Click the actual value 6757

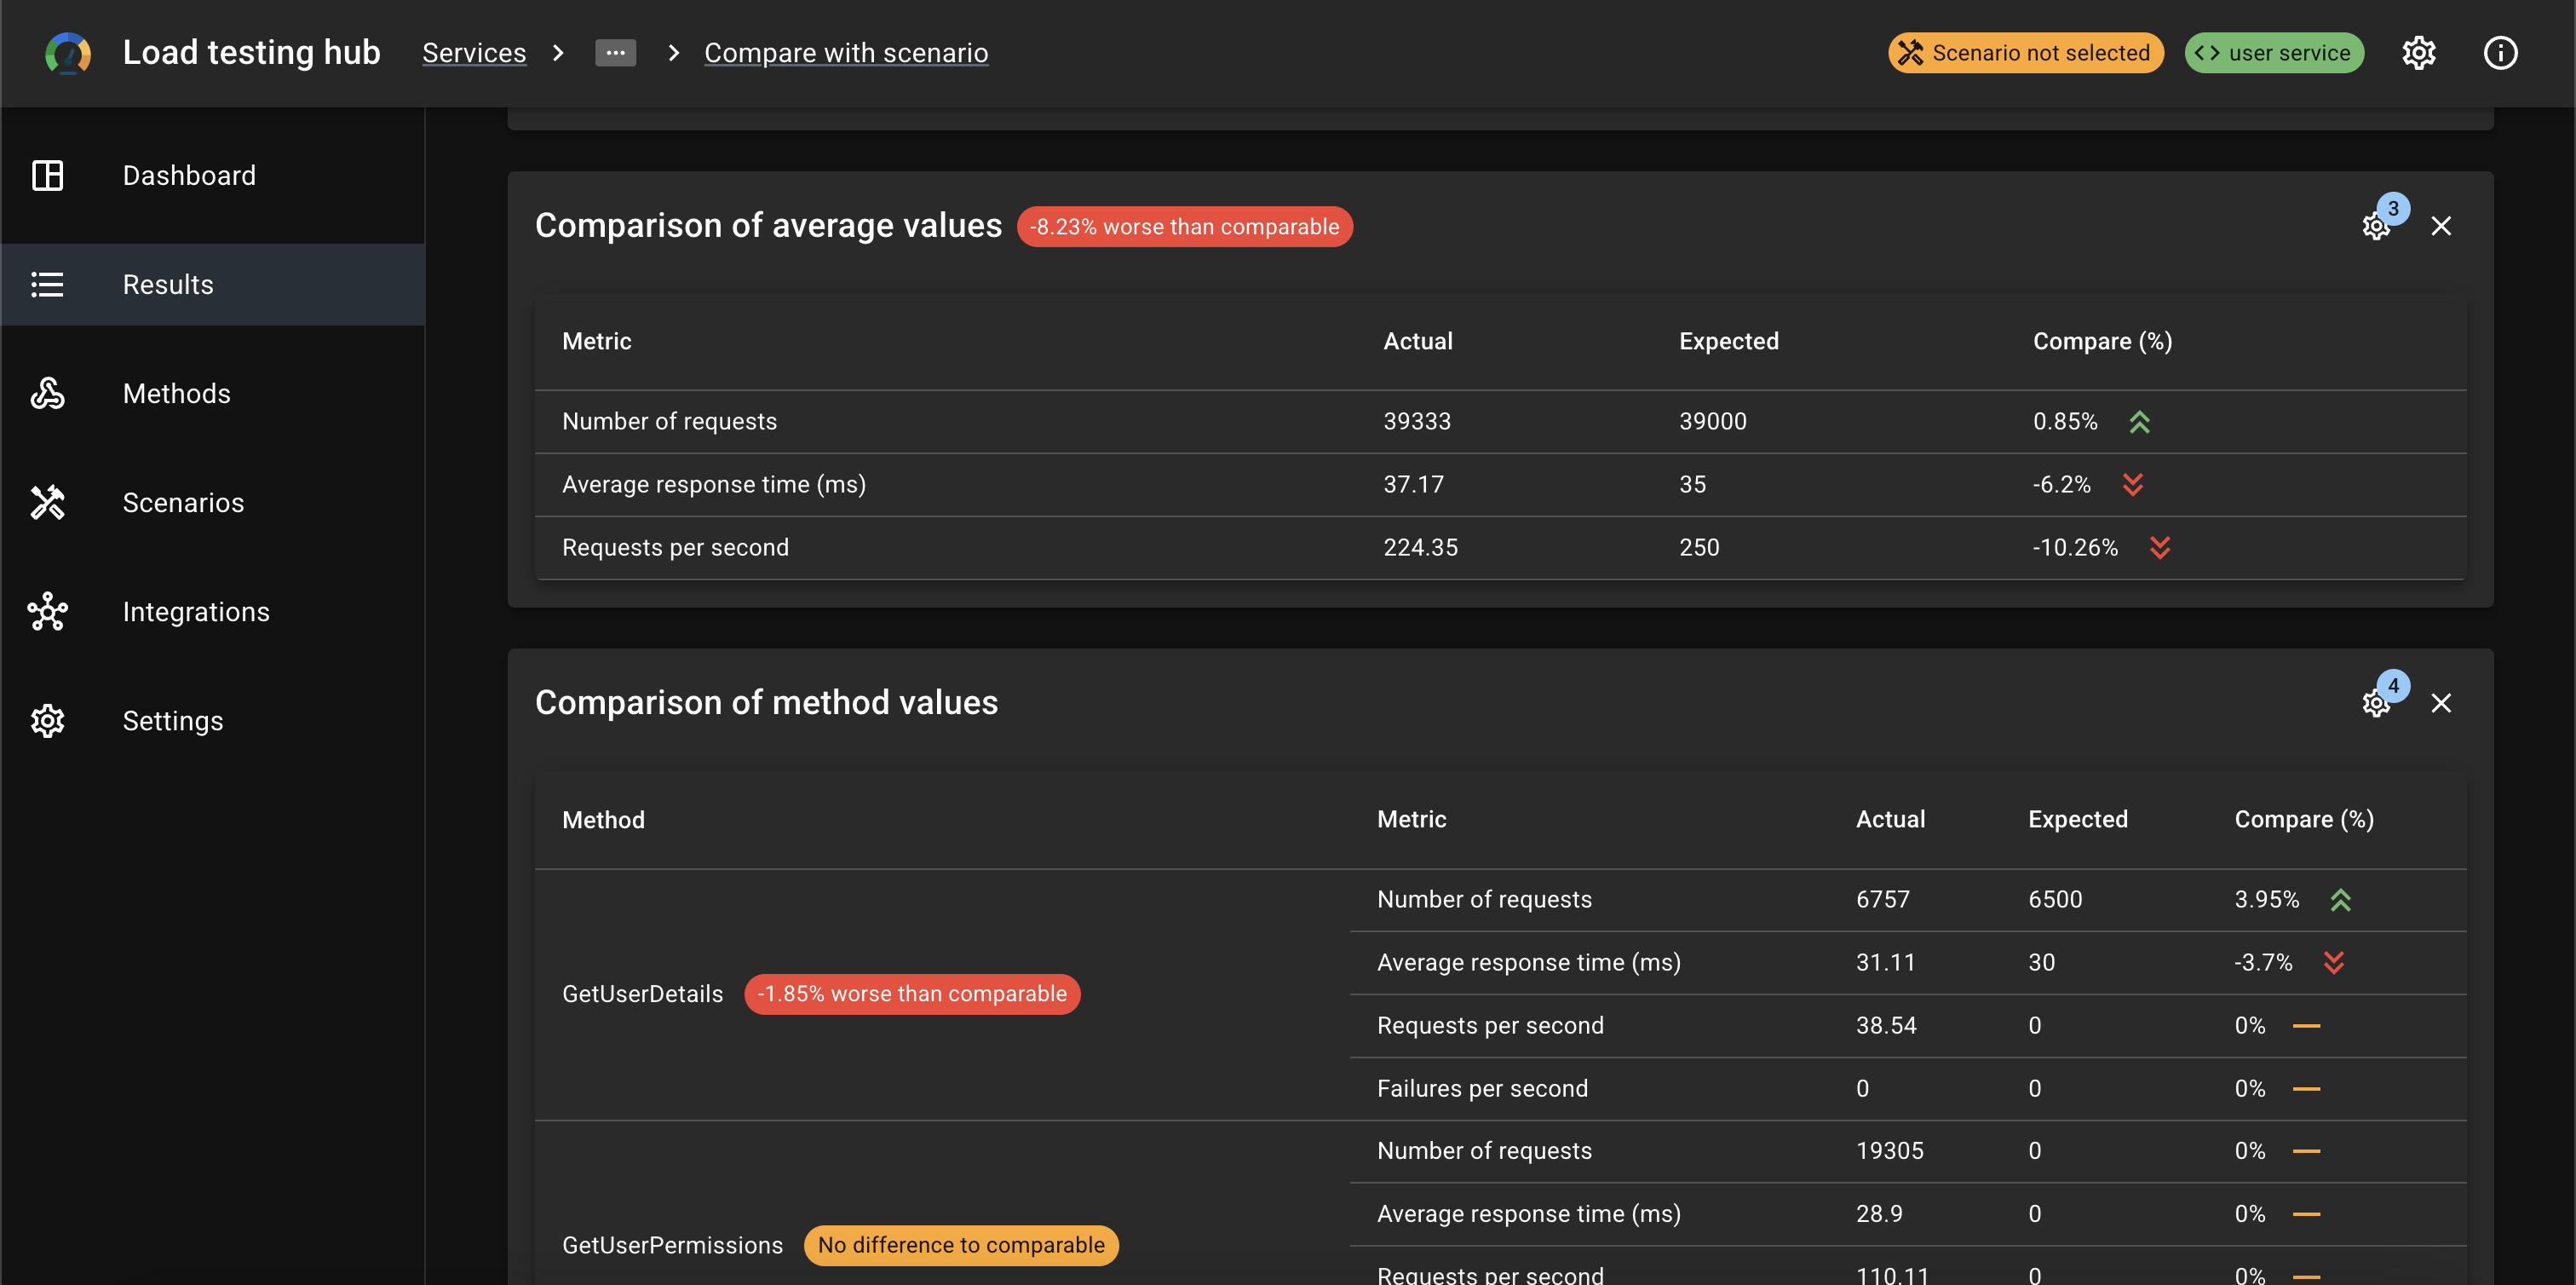coord(1883,899)
